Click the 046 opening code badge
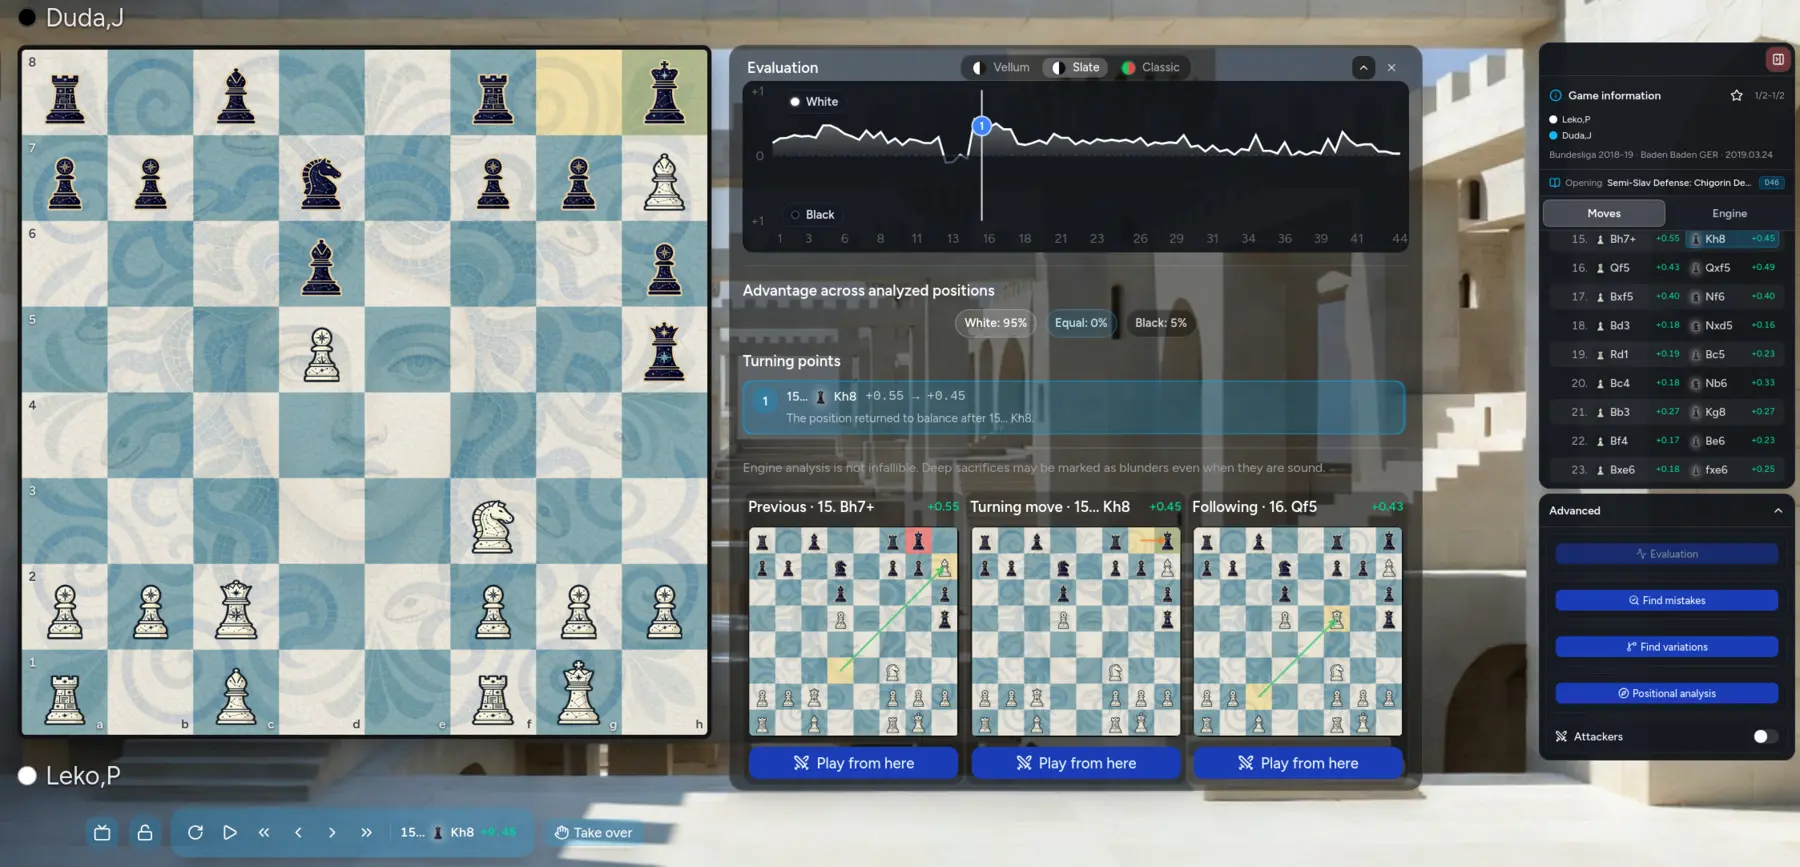Viewport: 1800px width, 867px height. pyautogui.click(x=1772, y=183)
